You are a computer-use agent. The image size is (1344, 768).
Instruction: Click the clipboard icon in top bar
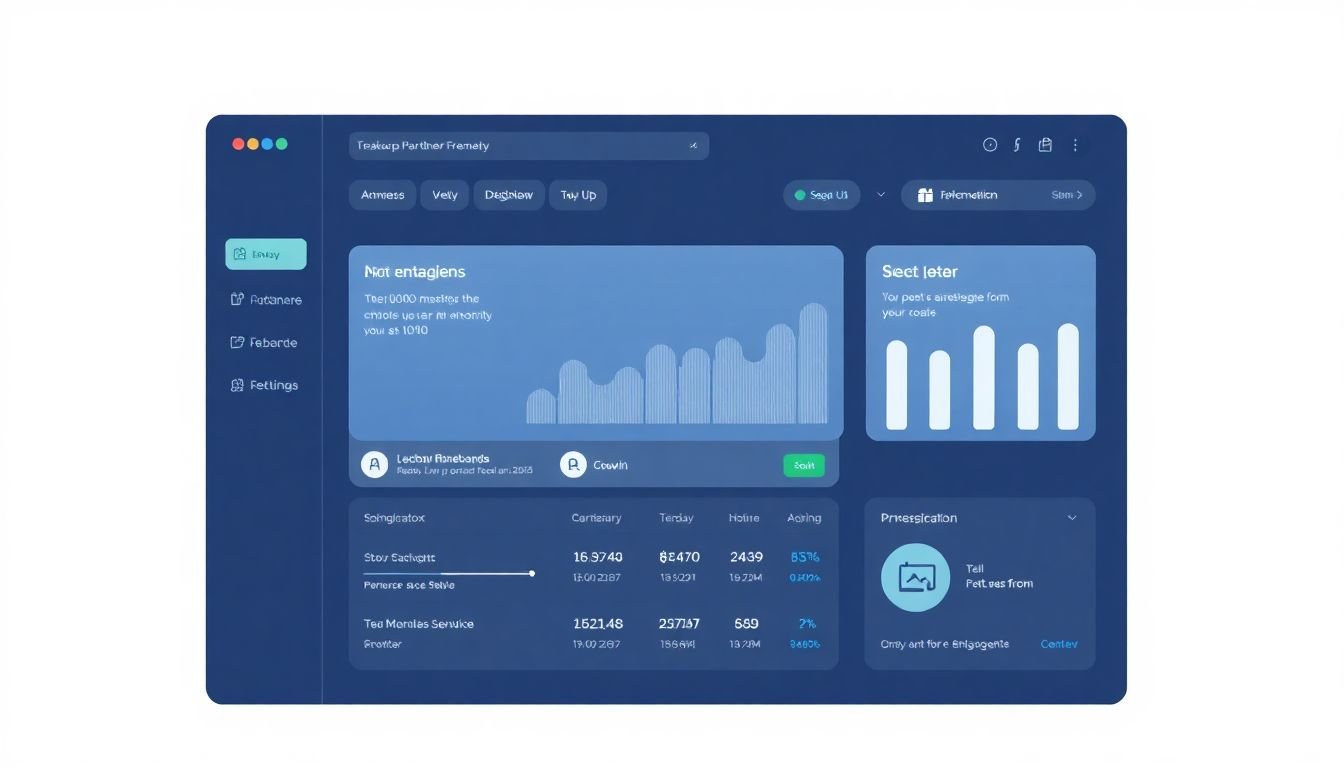point(1045,145)
